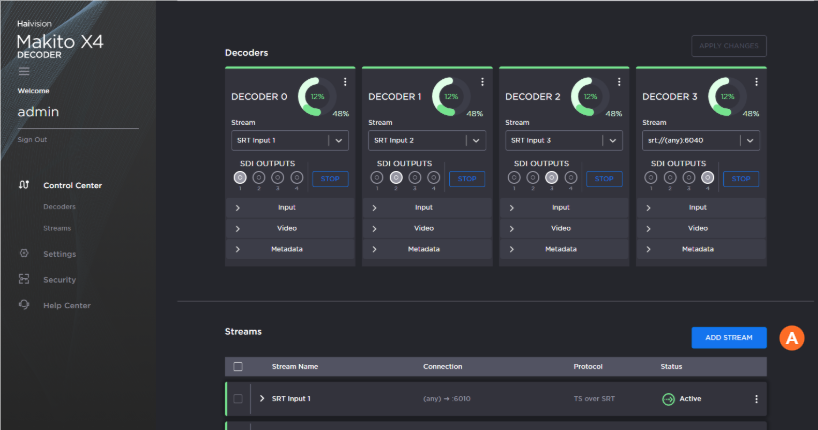818x430 pixels.
Task: Toggle SDI output 1 on Decoder 1
Action: click(x=377, y=178)
